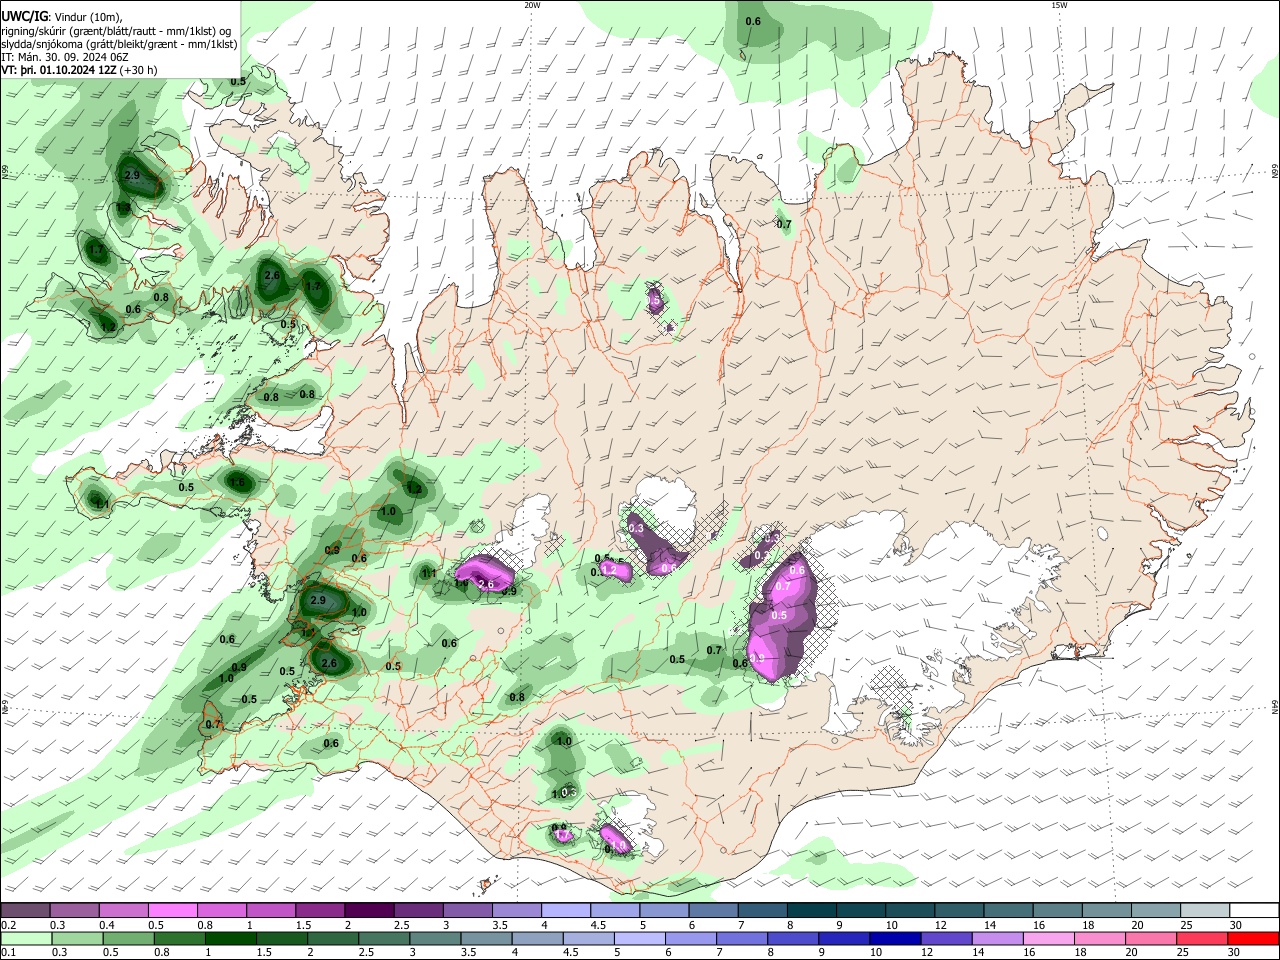
Task: Select top legend pink swatch starting at 0.5
Action: pos(172,910)
